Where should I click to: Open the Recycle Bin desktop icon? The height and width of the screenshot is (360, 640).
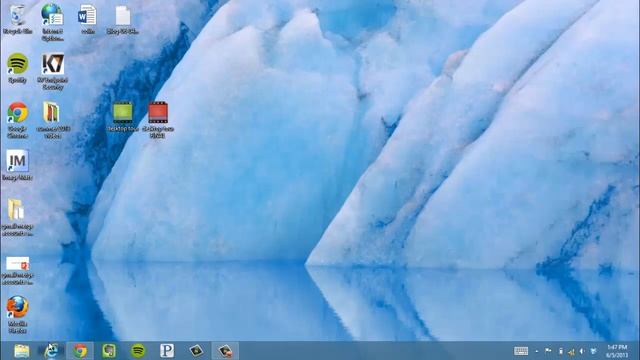pyautogui.click(x=17, y=19)
